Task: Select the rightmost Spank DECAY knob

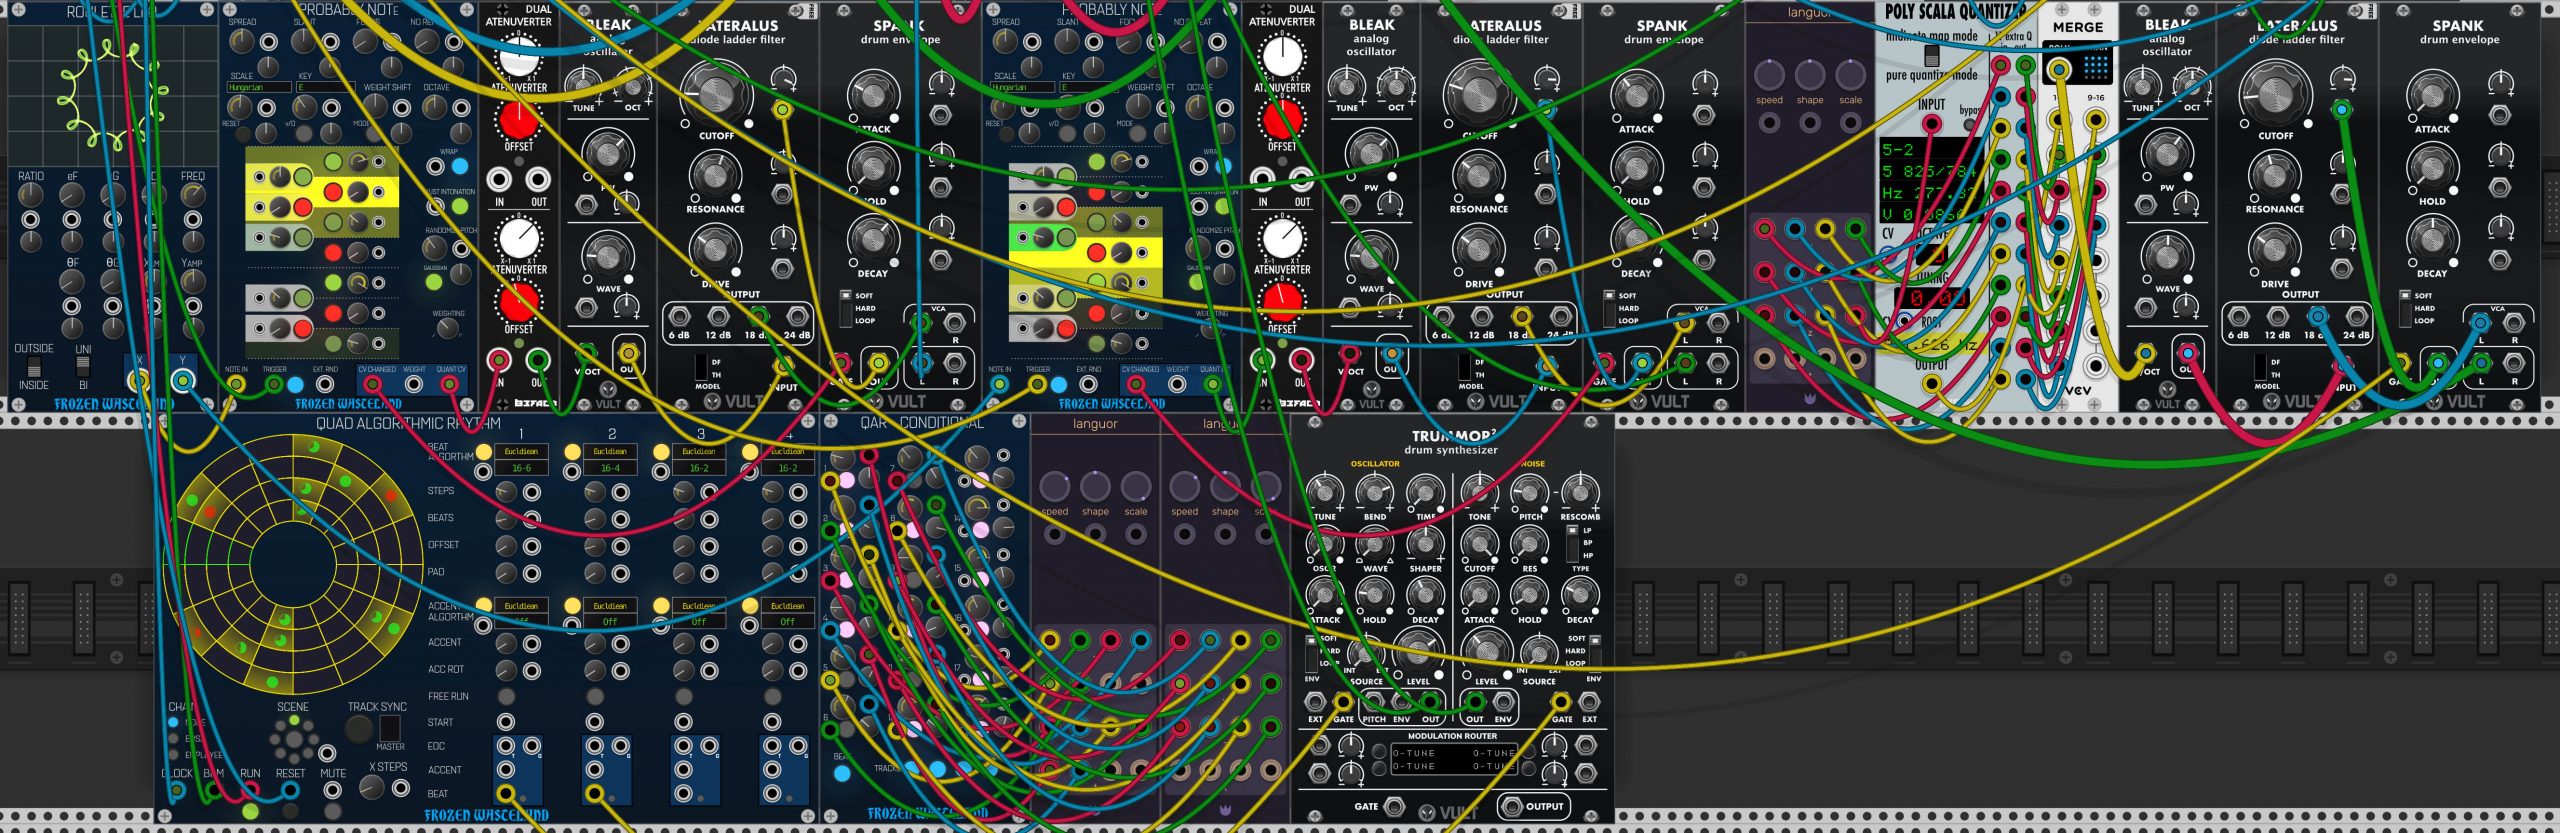Action: tap(2432, 238)
